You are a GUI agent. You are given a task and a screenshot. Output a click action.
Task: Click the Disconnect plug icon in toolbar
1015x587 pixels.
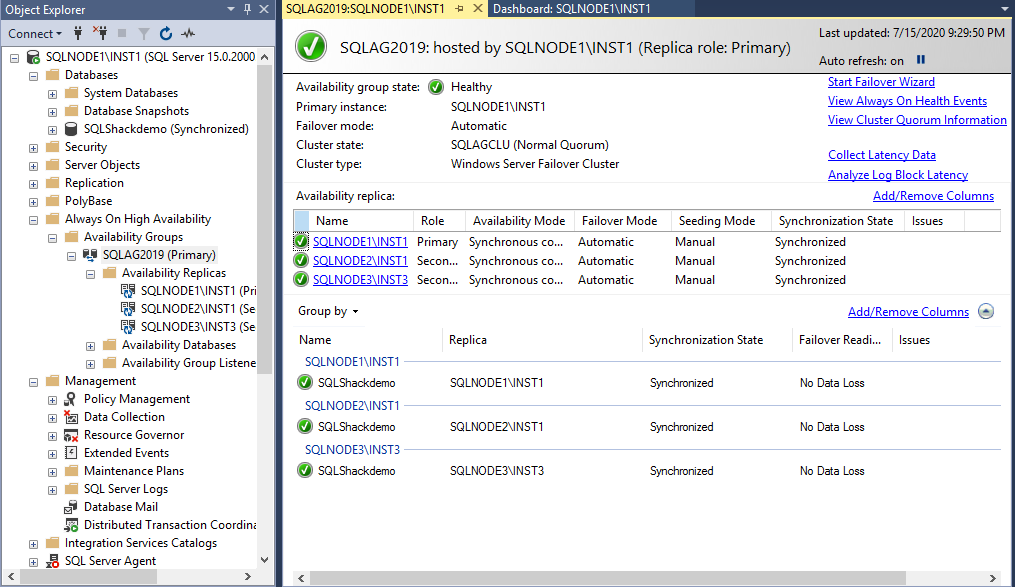[100, 33]
